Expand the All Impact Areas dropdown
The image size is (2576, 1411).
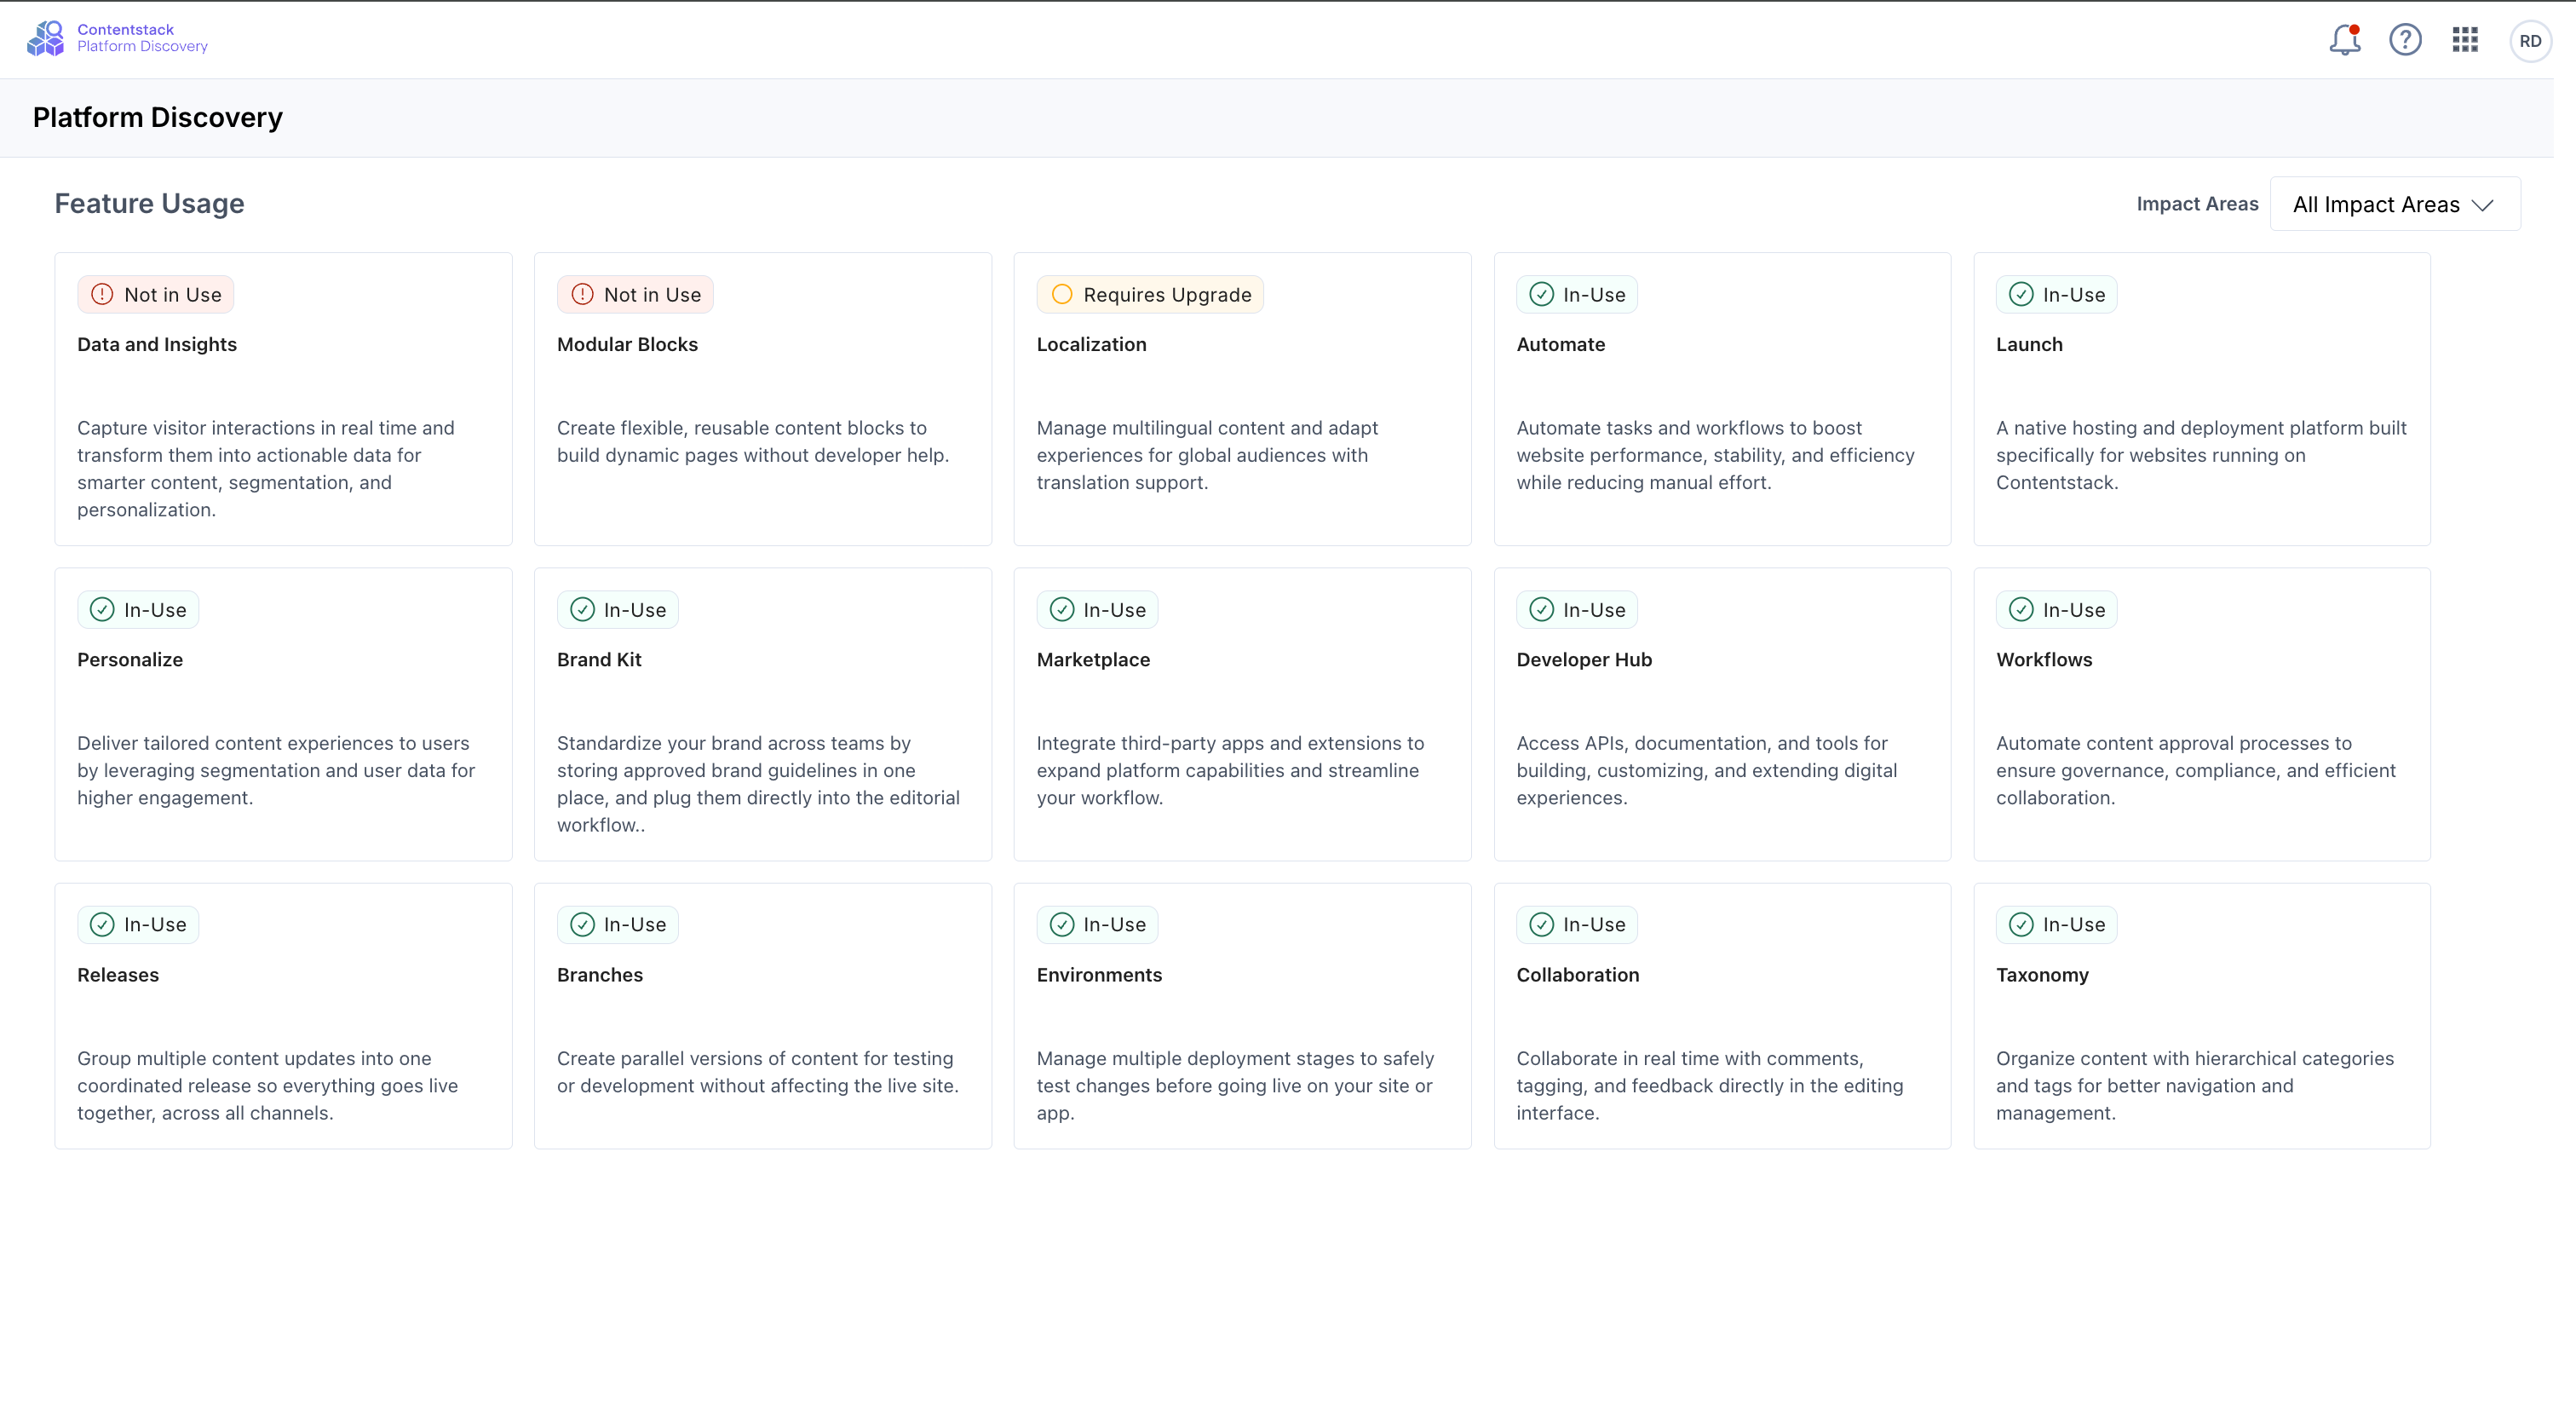2394,204
